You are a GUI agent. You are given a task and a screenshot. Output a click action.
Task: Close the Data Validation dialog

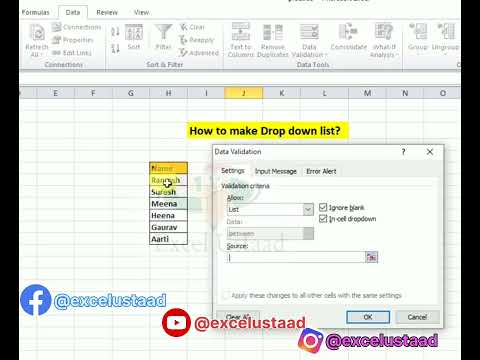pyautogui.click(x=430, y=152)
